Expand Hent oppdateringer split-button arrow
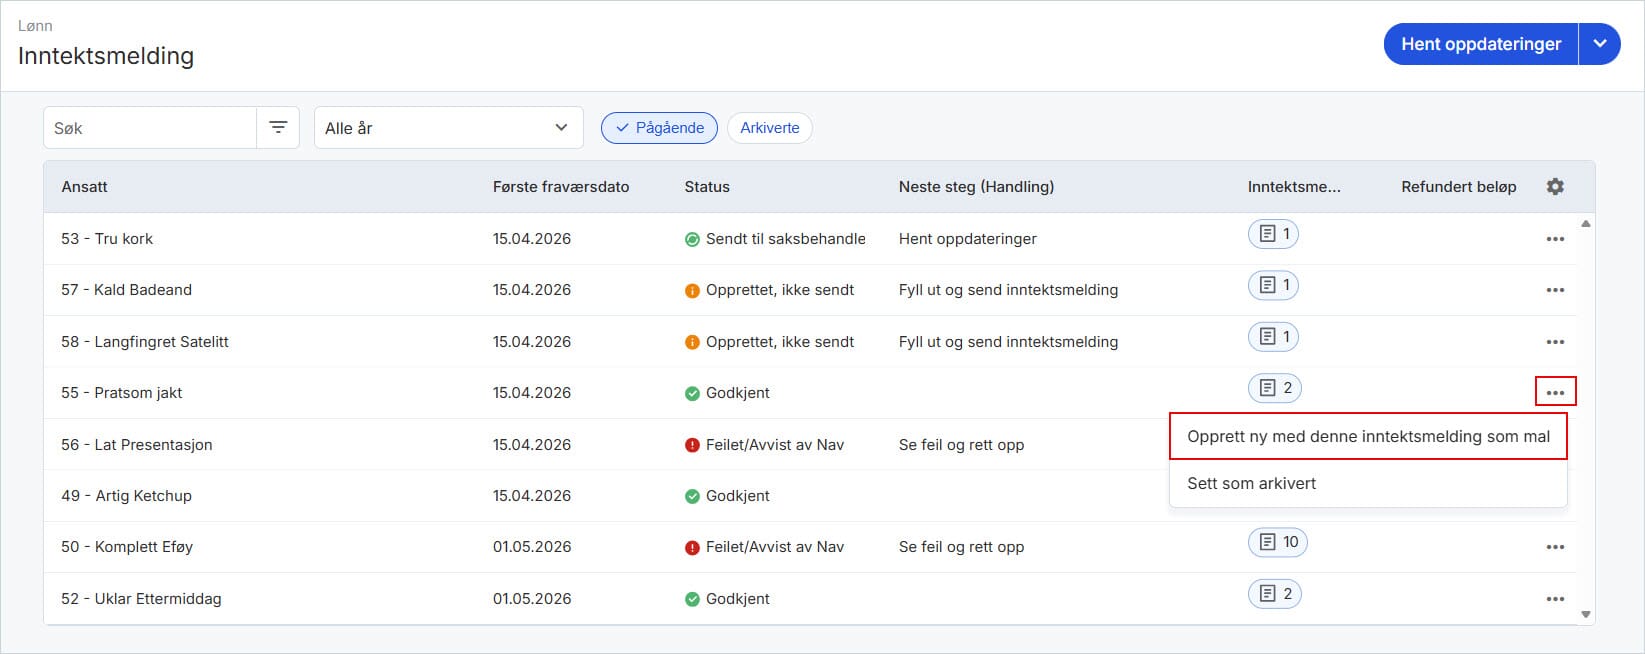Image resolution: width=1645 pixels, height=654 pixels. point(1600,44)
